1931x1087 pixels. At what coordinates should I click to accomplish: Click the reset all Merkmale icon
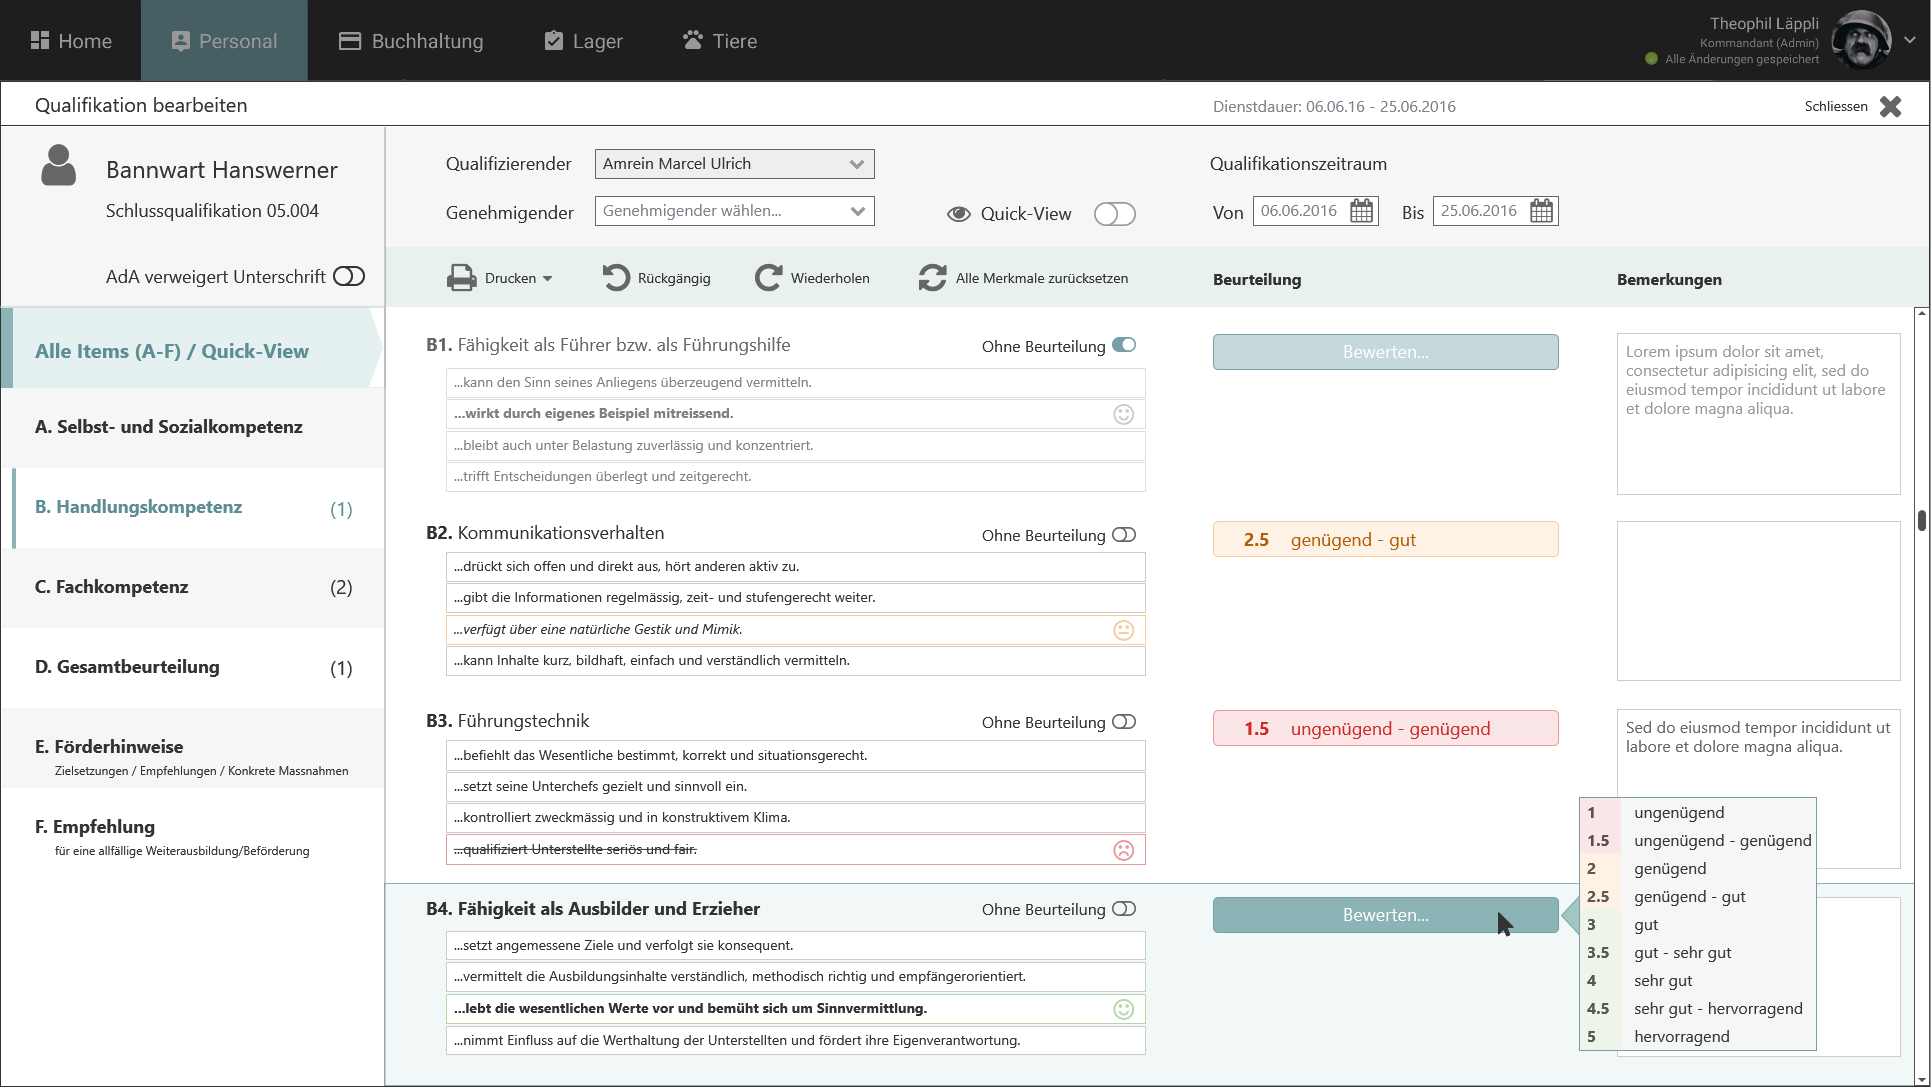point(932,278)
